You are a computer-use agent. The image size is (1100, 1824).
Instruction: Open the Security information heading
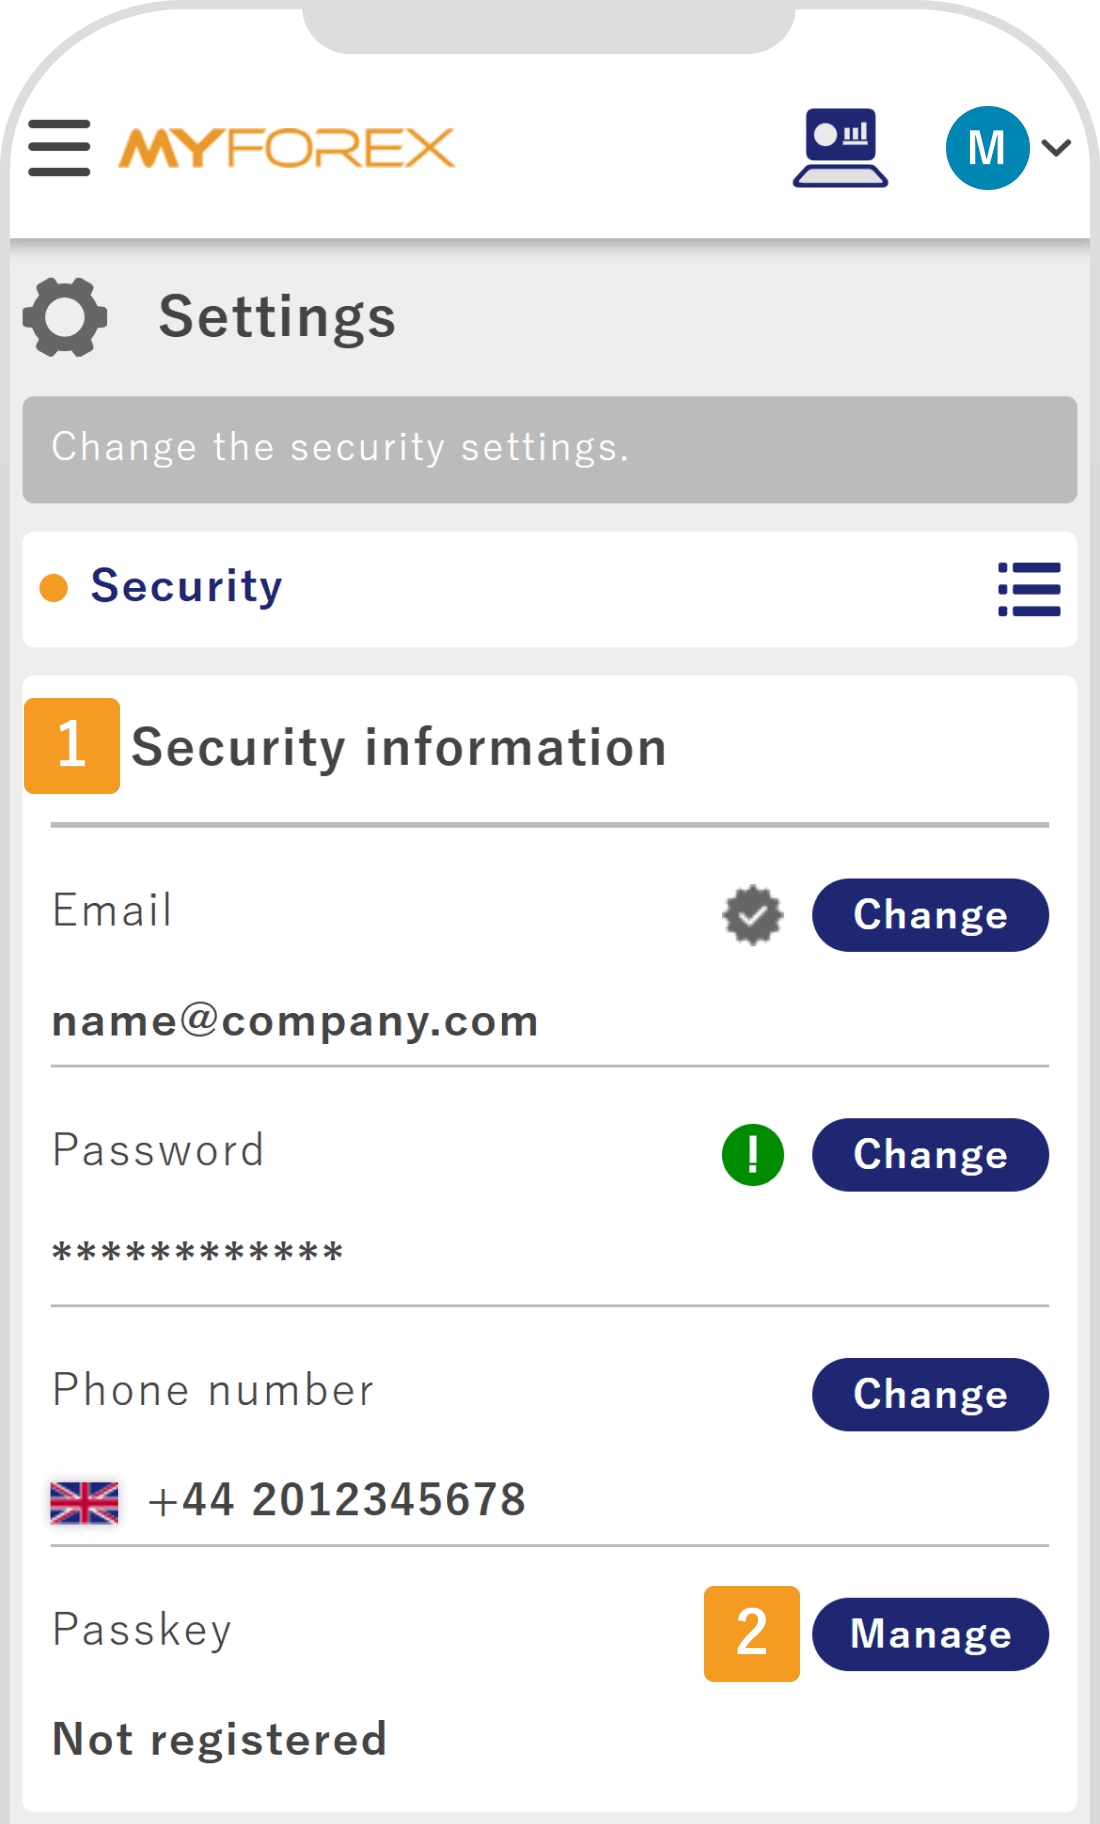[x=398, y=746]
